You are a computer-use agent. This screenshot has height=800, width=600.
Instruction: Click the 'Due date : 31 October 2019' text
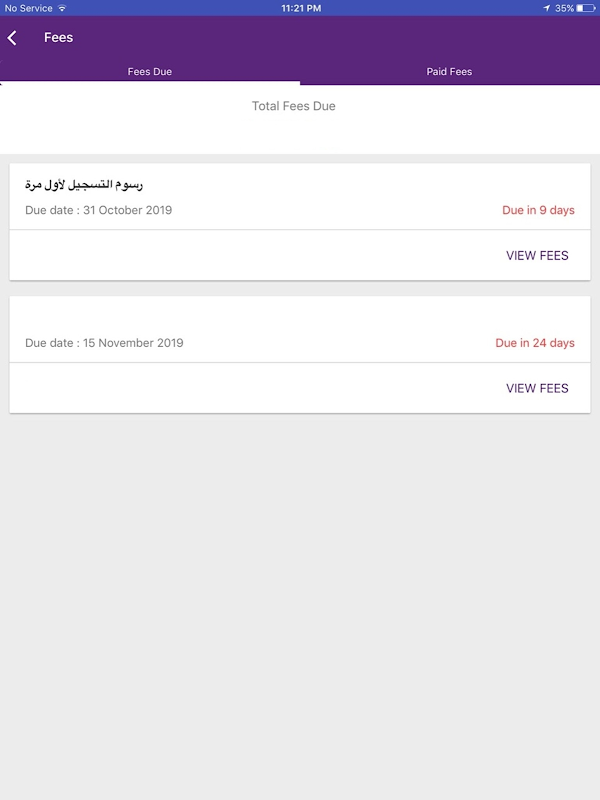pos(99,211)
